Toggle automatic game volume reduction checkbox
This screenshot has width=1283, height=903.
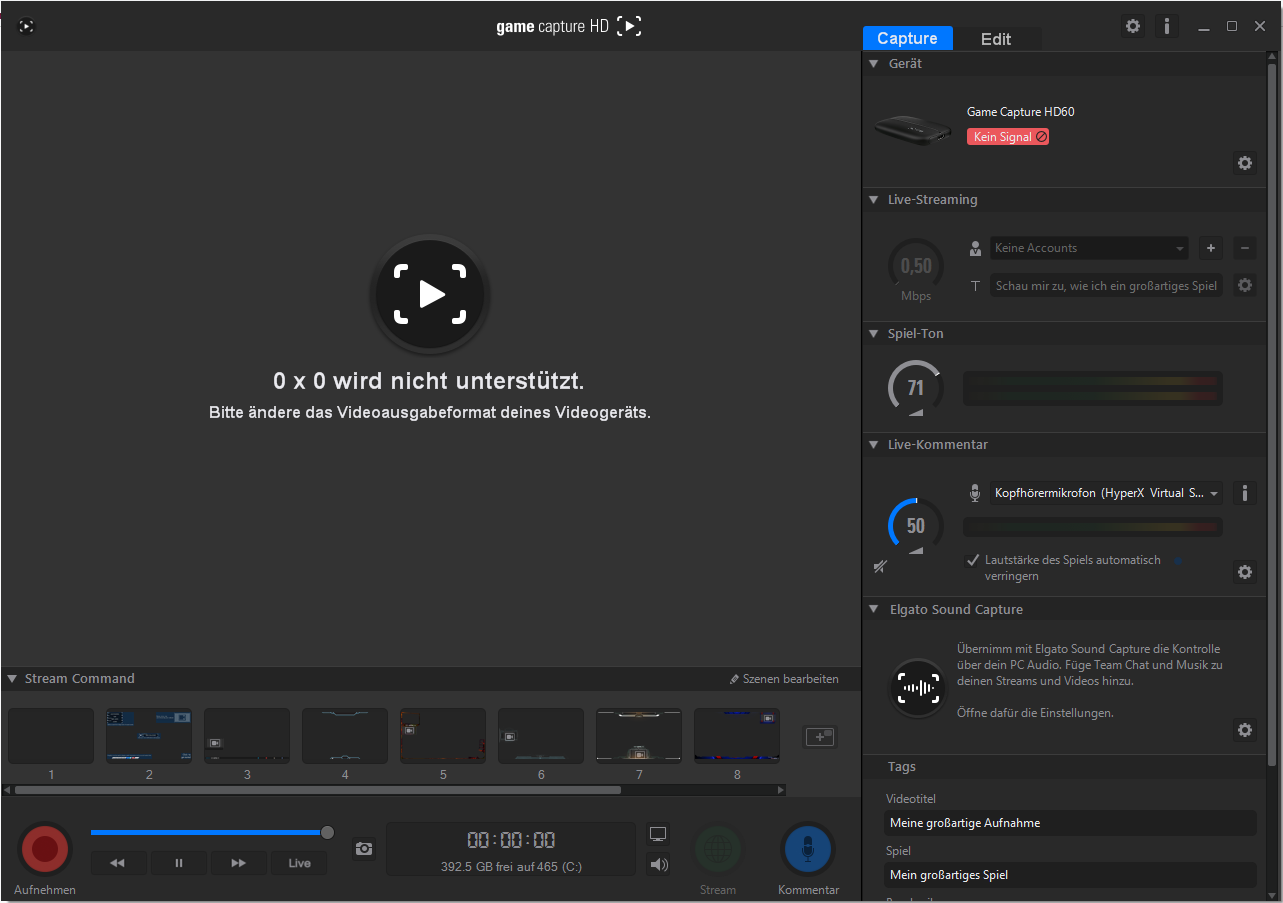pos(972,560)
